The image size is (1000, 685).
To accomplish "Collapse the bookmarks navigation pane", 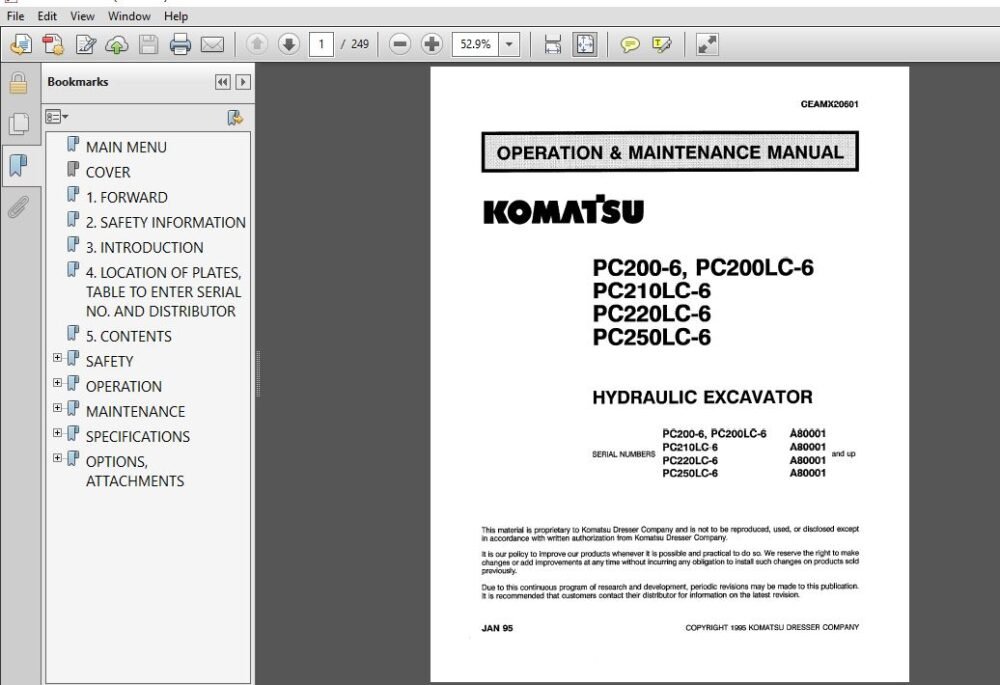I will [223, 82].
